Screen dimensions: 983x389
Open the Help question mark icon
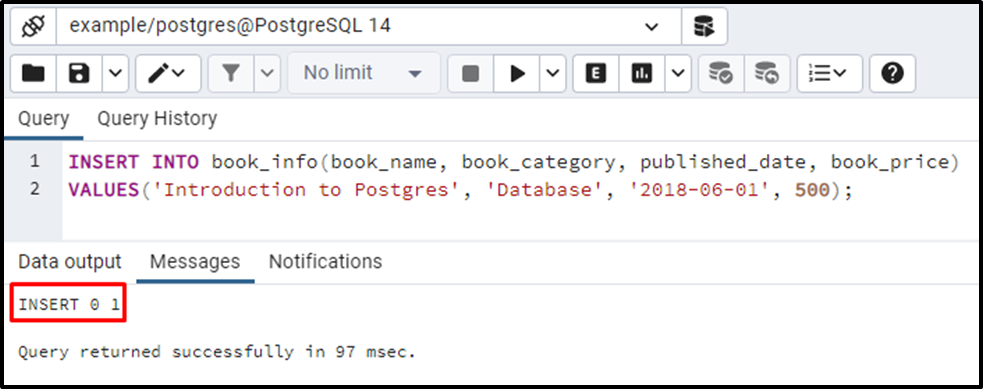click(892, 73)
